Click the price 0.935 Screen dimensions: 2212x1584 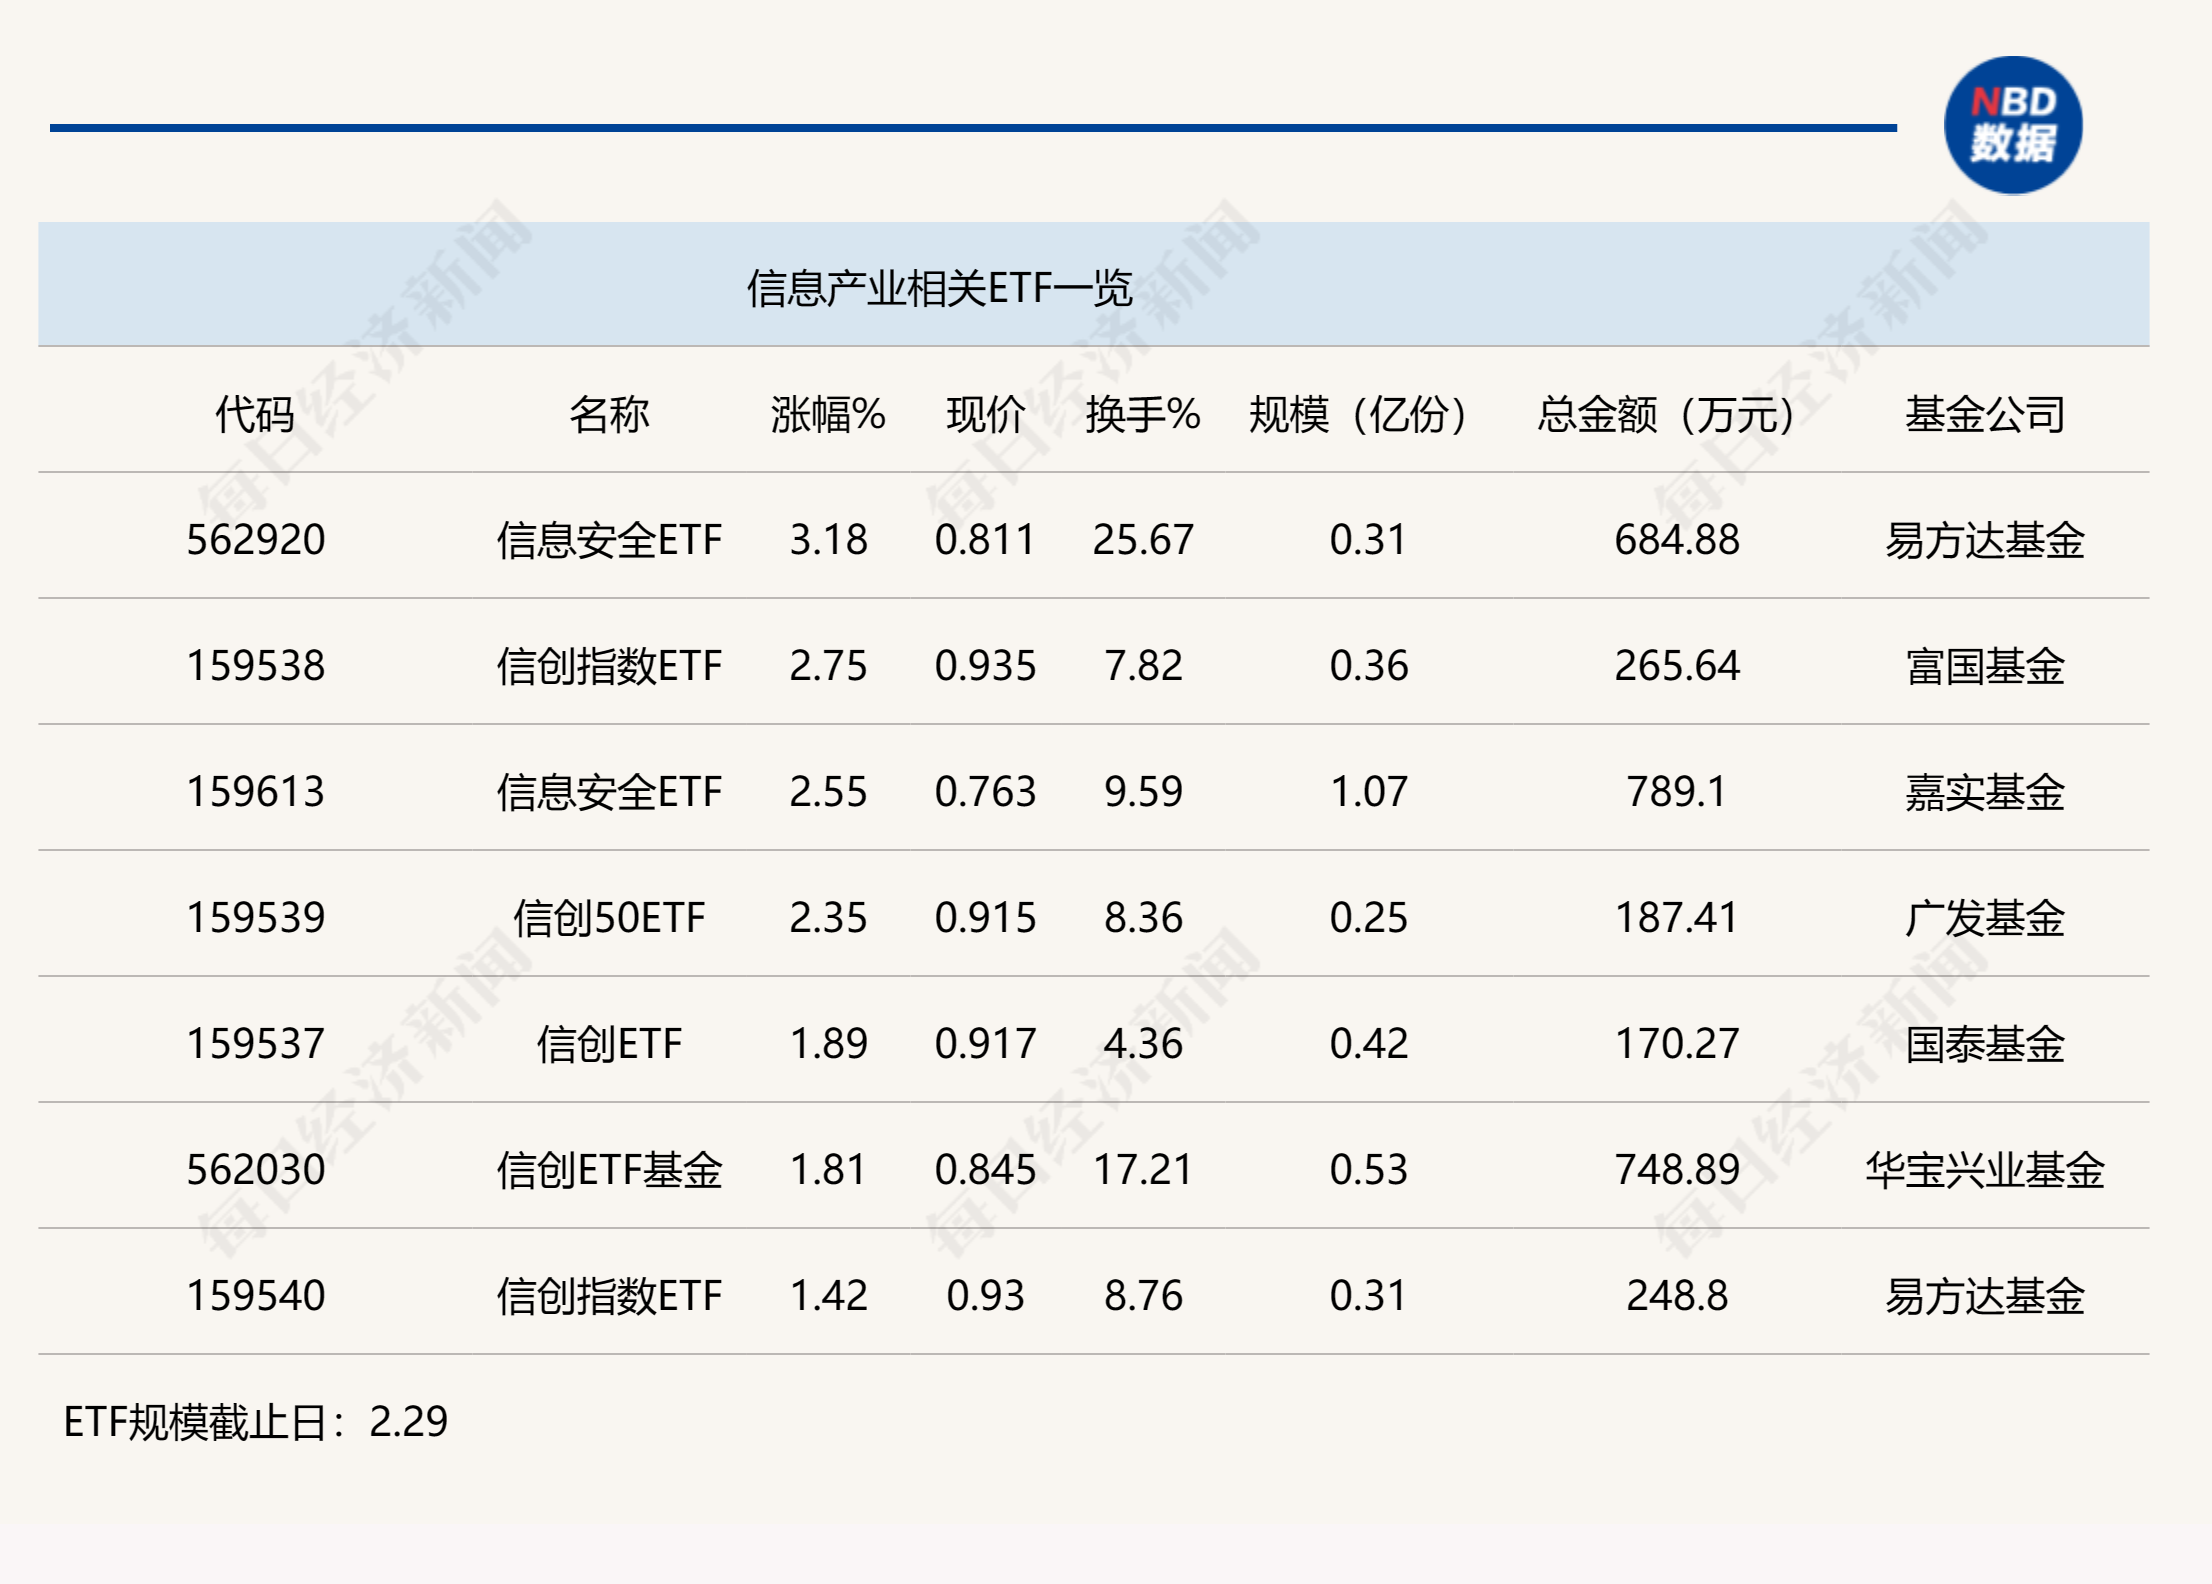(985, 666)
